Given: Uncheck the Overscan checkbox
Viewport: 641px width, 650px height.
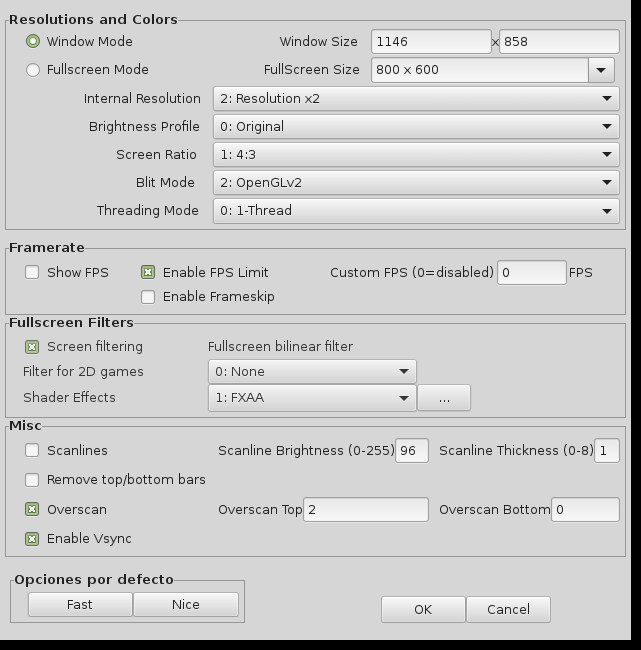Looking at the screenshot, I should [32, 509].
